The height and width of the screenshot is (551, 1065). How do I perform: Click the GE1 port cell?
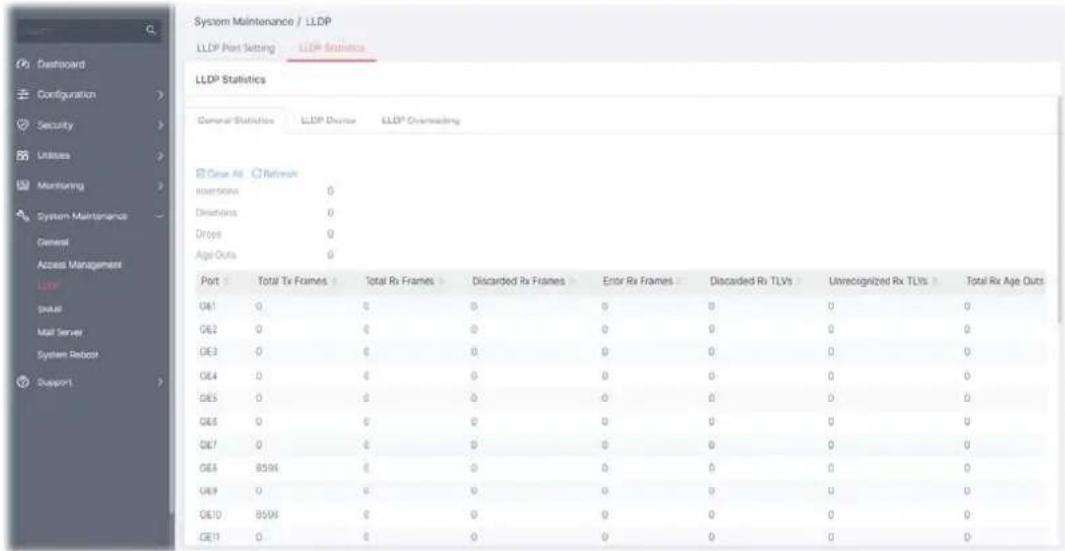tap(208, 306)
